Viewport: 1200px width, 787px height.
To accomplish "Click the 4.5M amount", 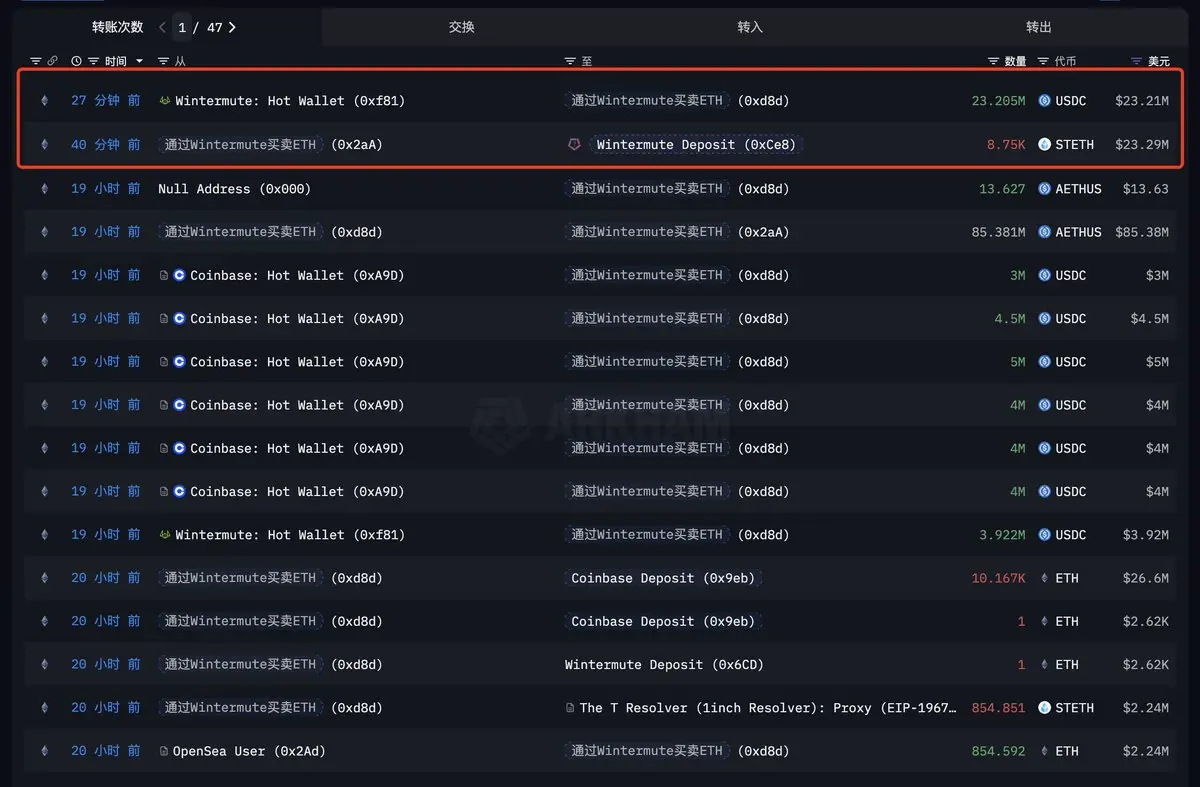I will pyautogui.click(x=1010, y=319).
